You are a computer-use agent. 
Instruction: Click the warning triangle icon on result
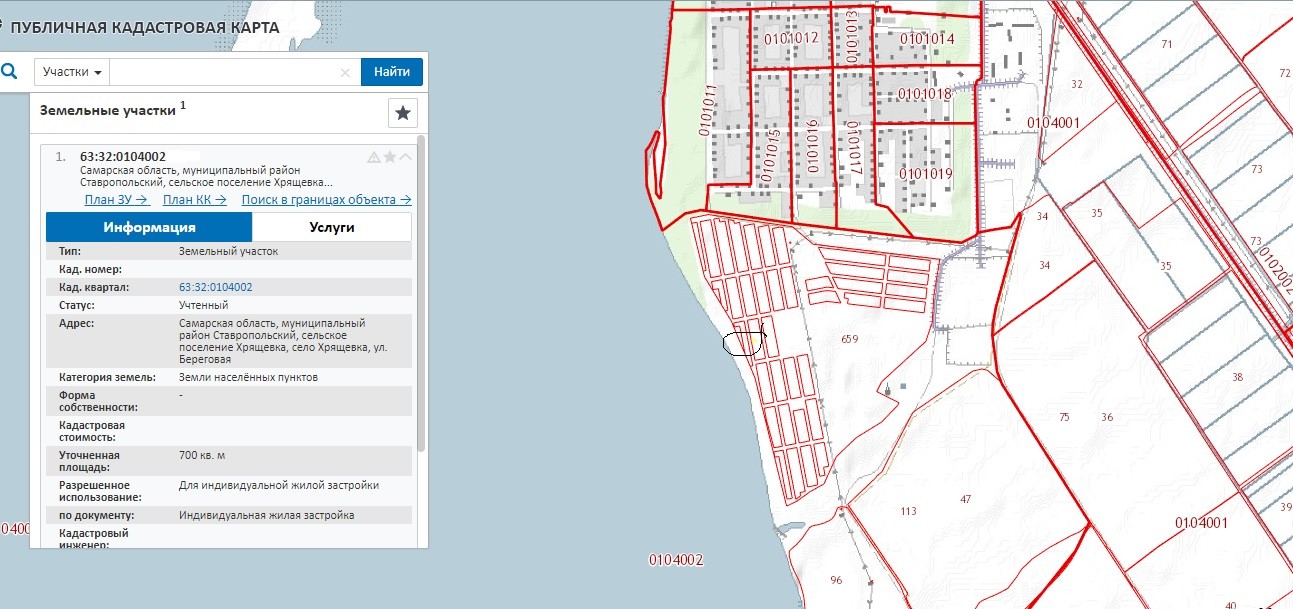pyautogui.click(x=374, y=157)
